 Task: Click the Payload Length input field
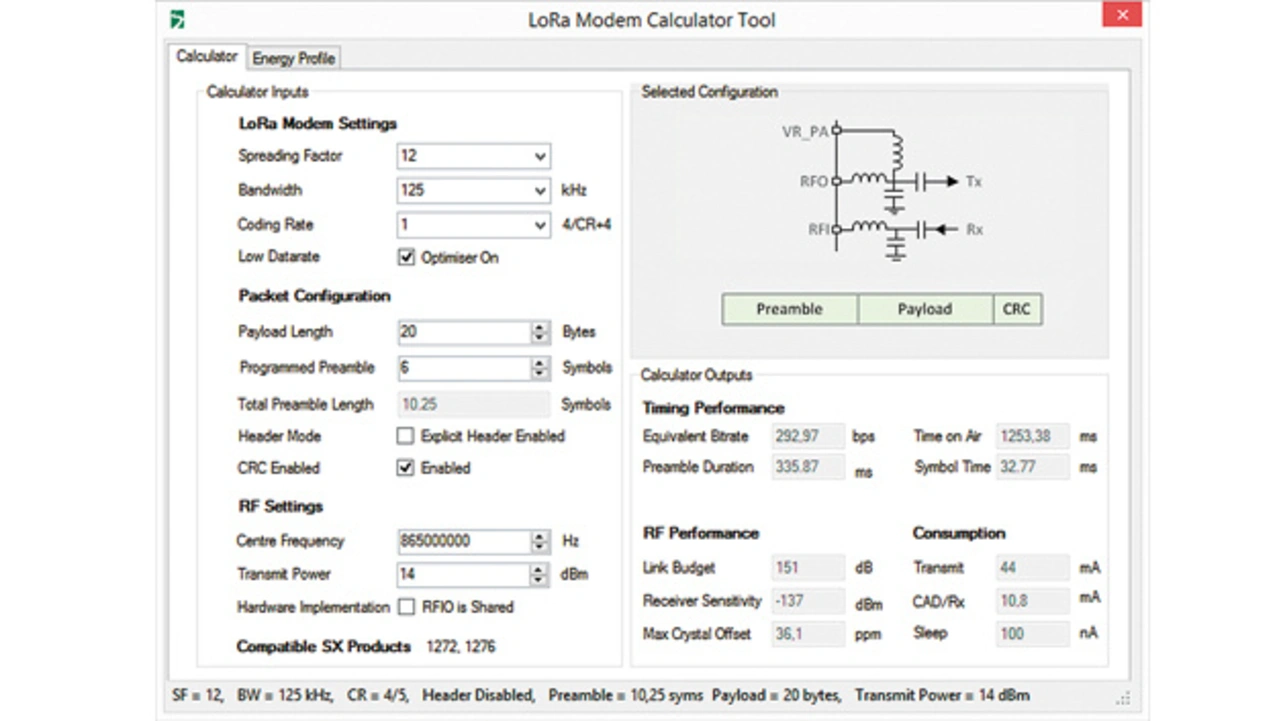pos(462,333)
